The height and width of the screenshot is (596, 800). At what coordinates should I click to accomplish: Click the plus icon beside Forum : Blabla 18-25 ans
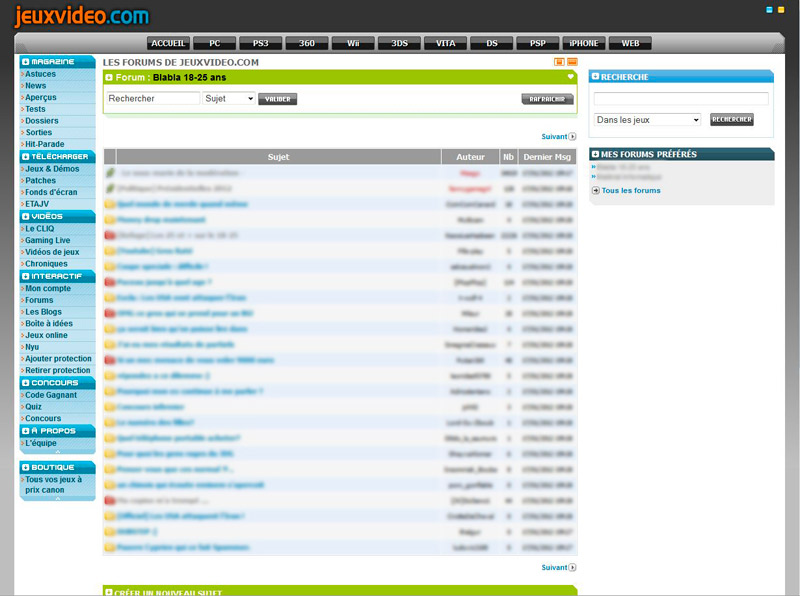(109, 78)
